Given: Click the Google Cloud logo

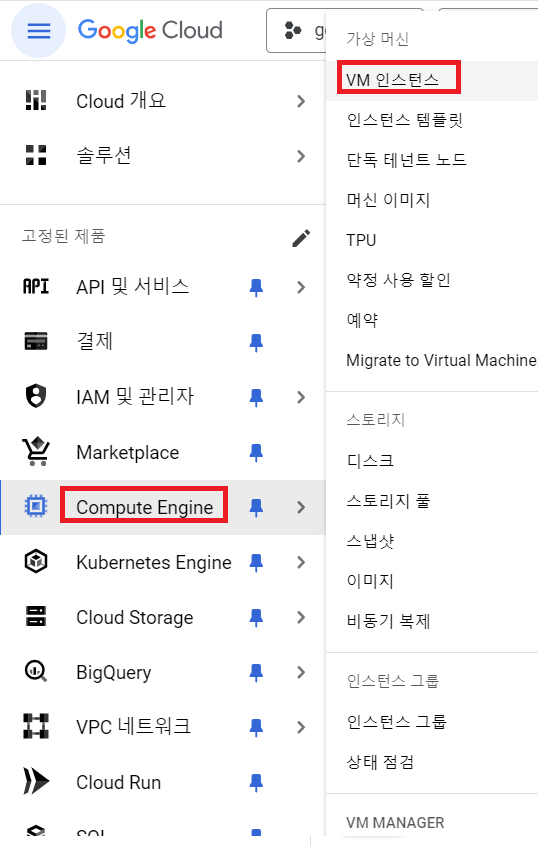Looking at the screenshot, I should pyautogui.click(x=150, y=31).
